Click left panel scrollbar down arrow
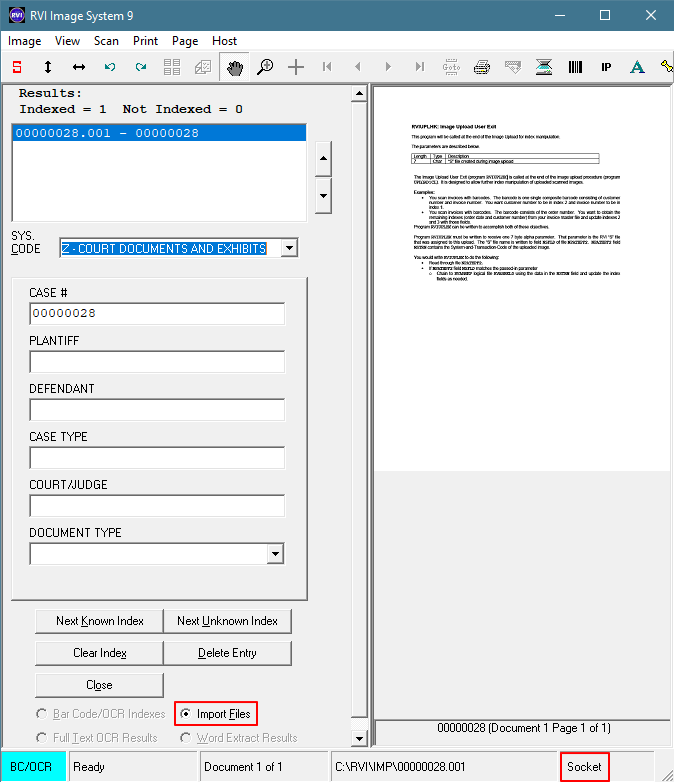Image resolution: width=674 pixels, height=782 pixels. tap(359, 739)
